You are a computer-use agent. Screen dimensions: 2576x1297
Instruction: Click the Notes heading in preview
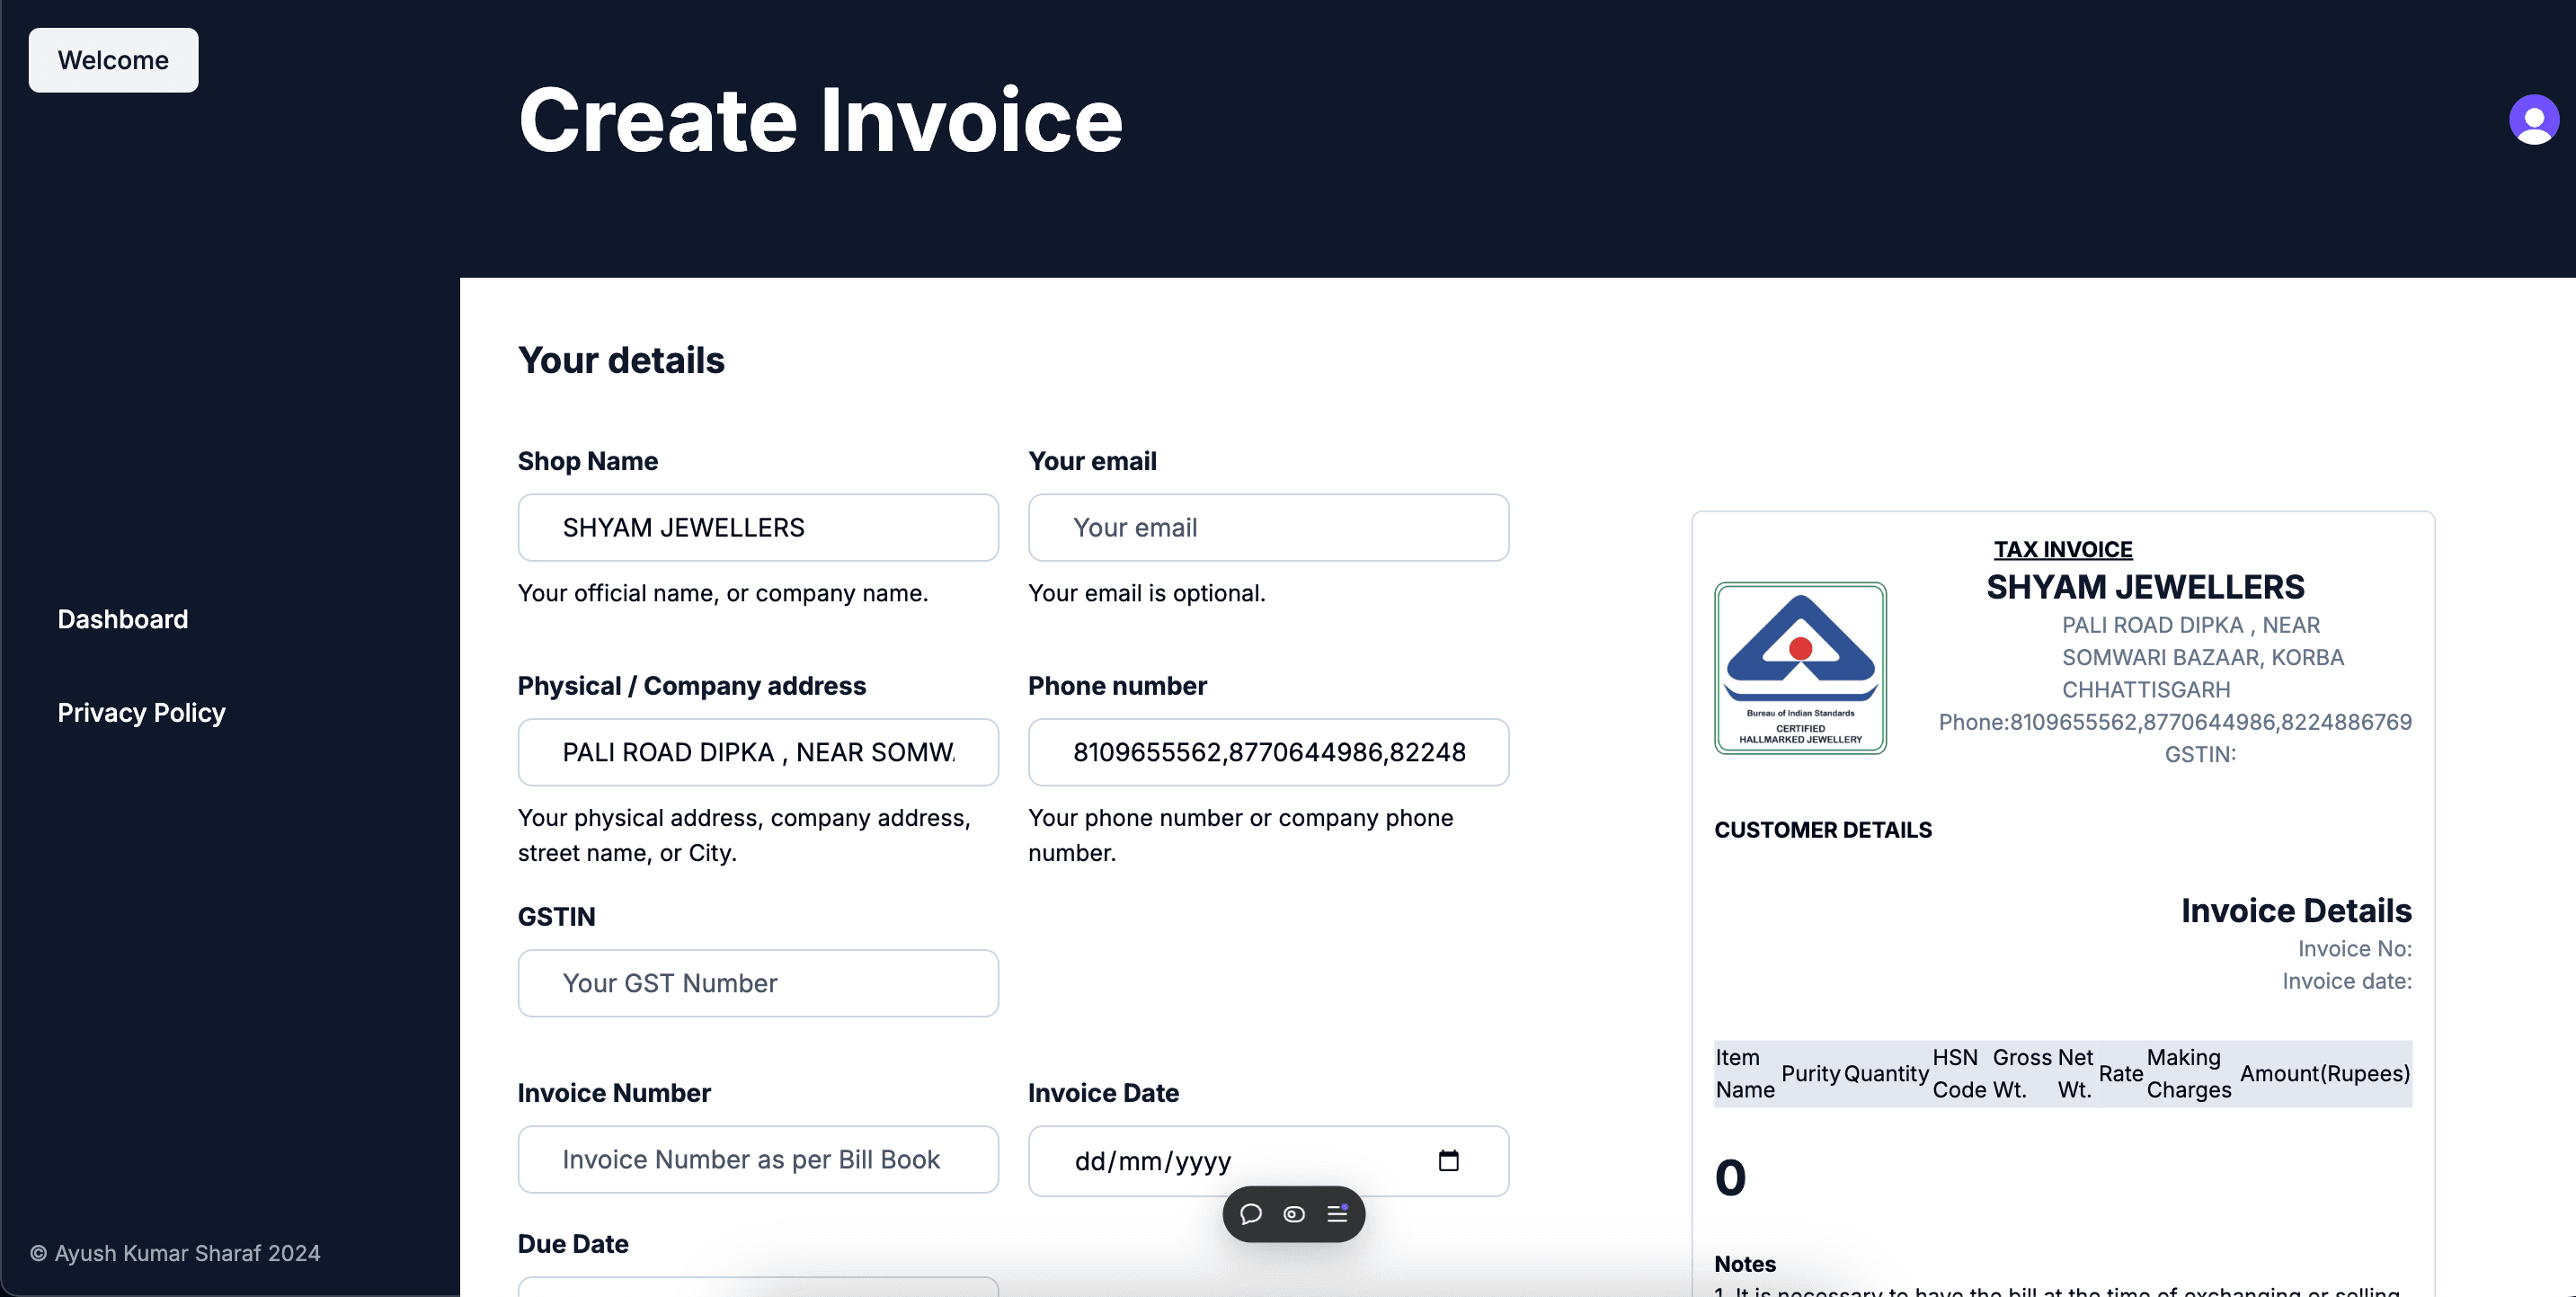(x=1745, y=1263)
